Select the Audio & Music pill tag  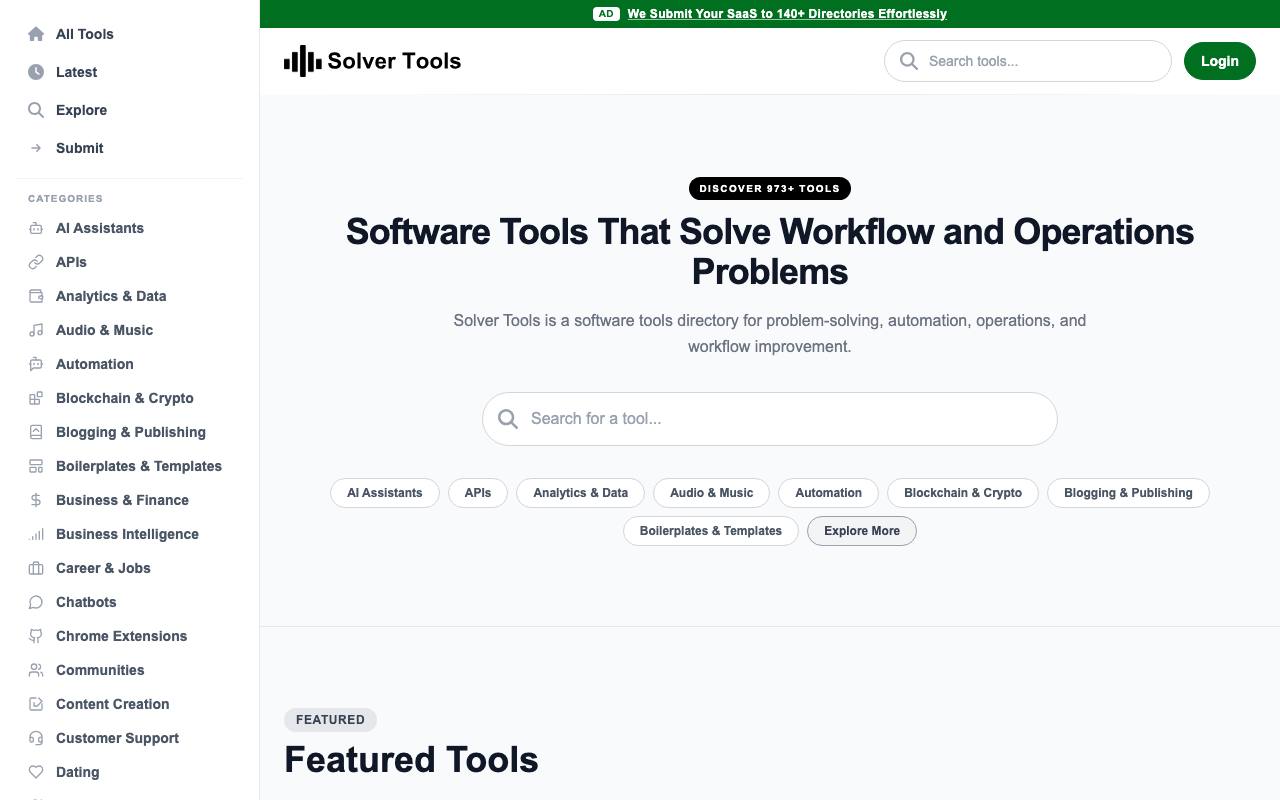point(712,493)
